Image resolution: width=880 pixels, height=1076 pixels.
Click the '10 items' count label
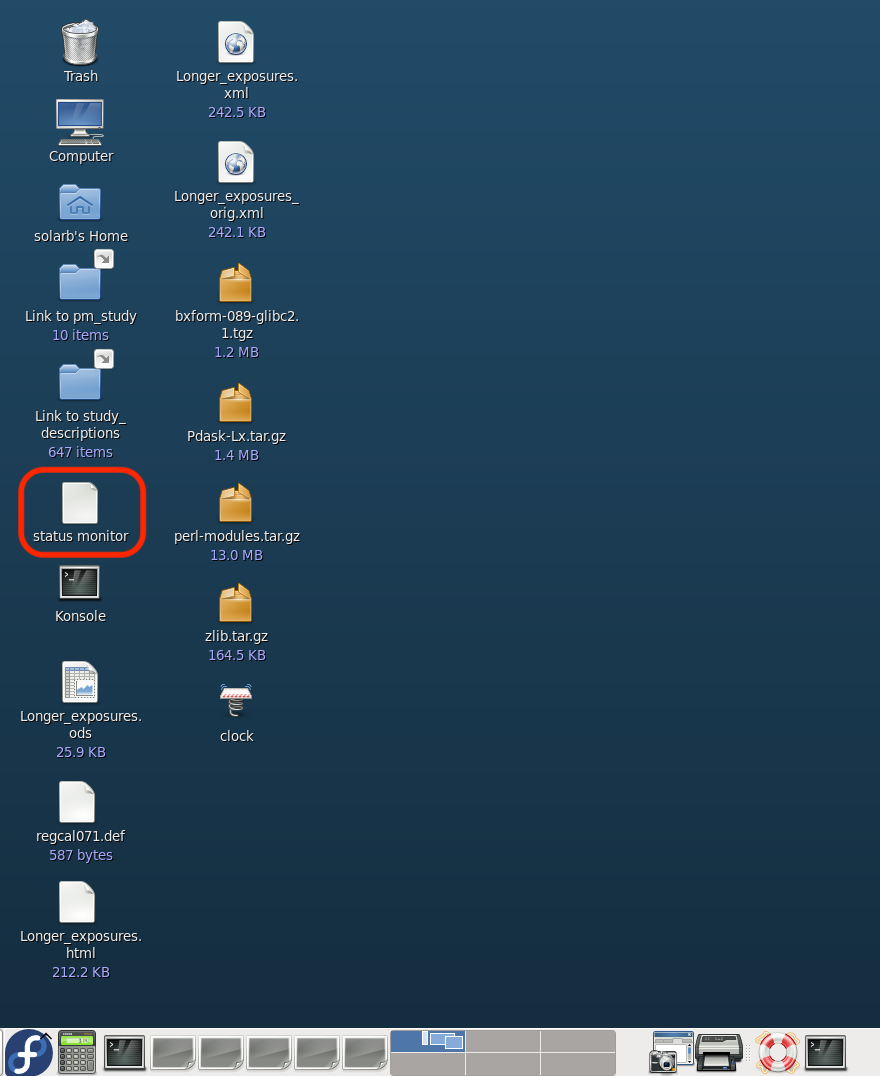pyautogui.click(x=80, y=335)
